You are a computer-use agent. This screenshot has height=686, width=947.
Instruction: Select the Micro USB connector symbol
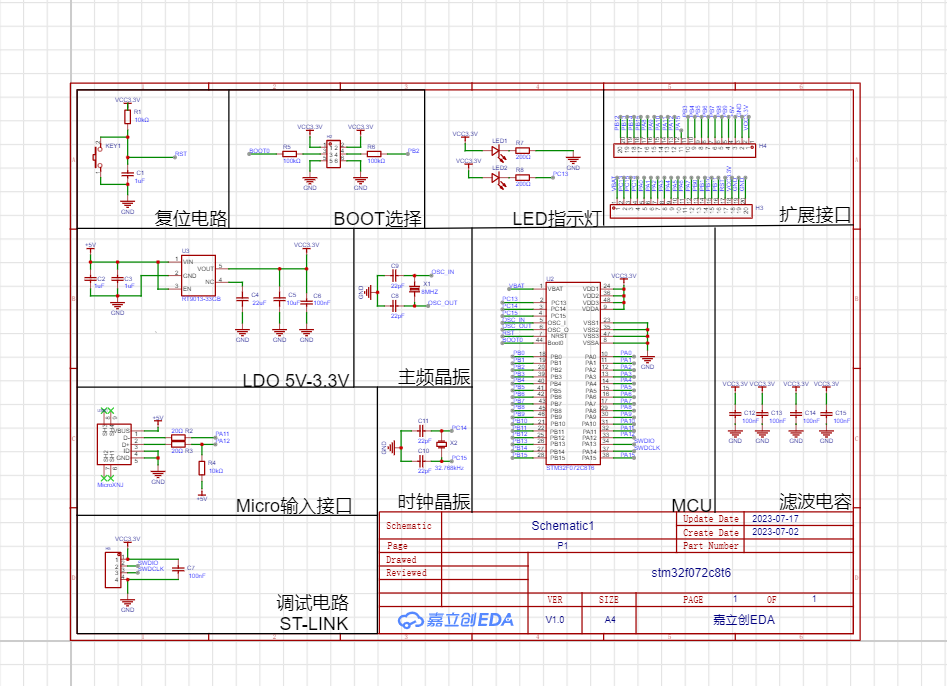point(106,444)
